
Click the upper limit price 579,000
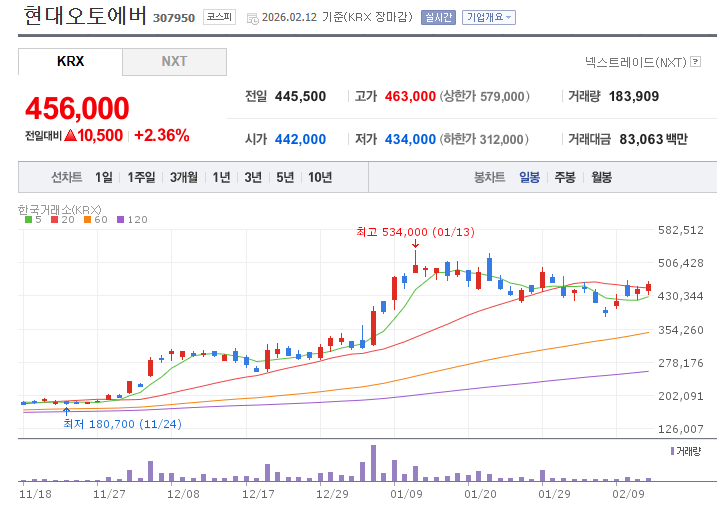tap(502, 97)
